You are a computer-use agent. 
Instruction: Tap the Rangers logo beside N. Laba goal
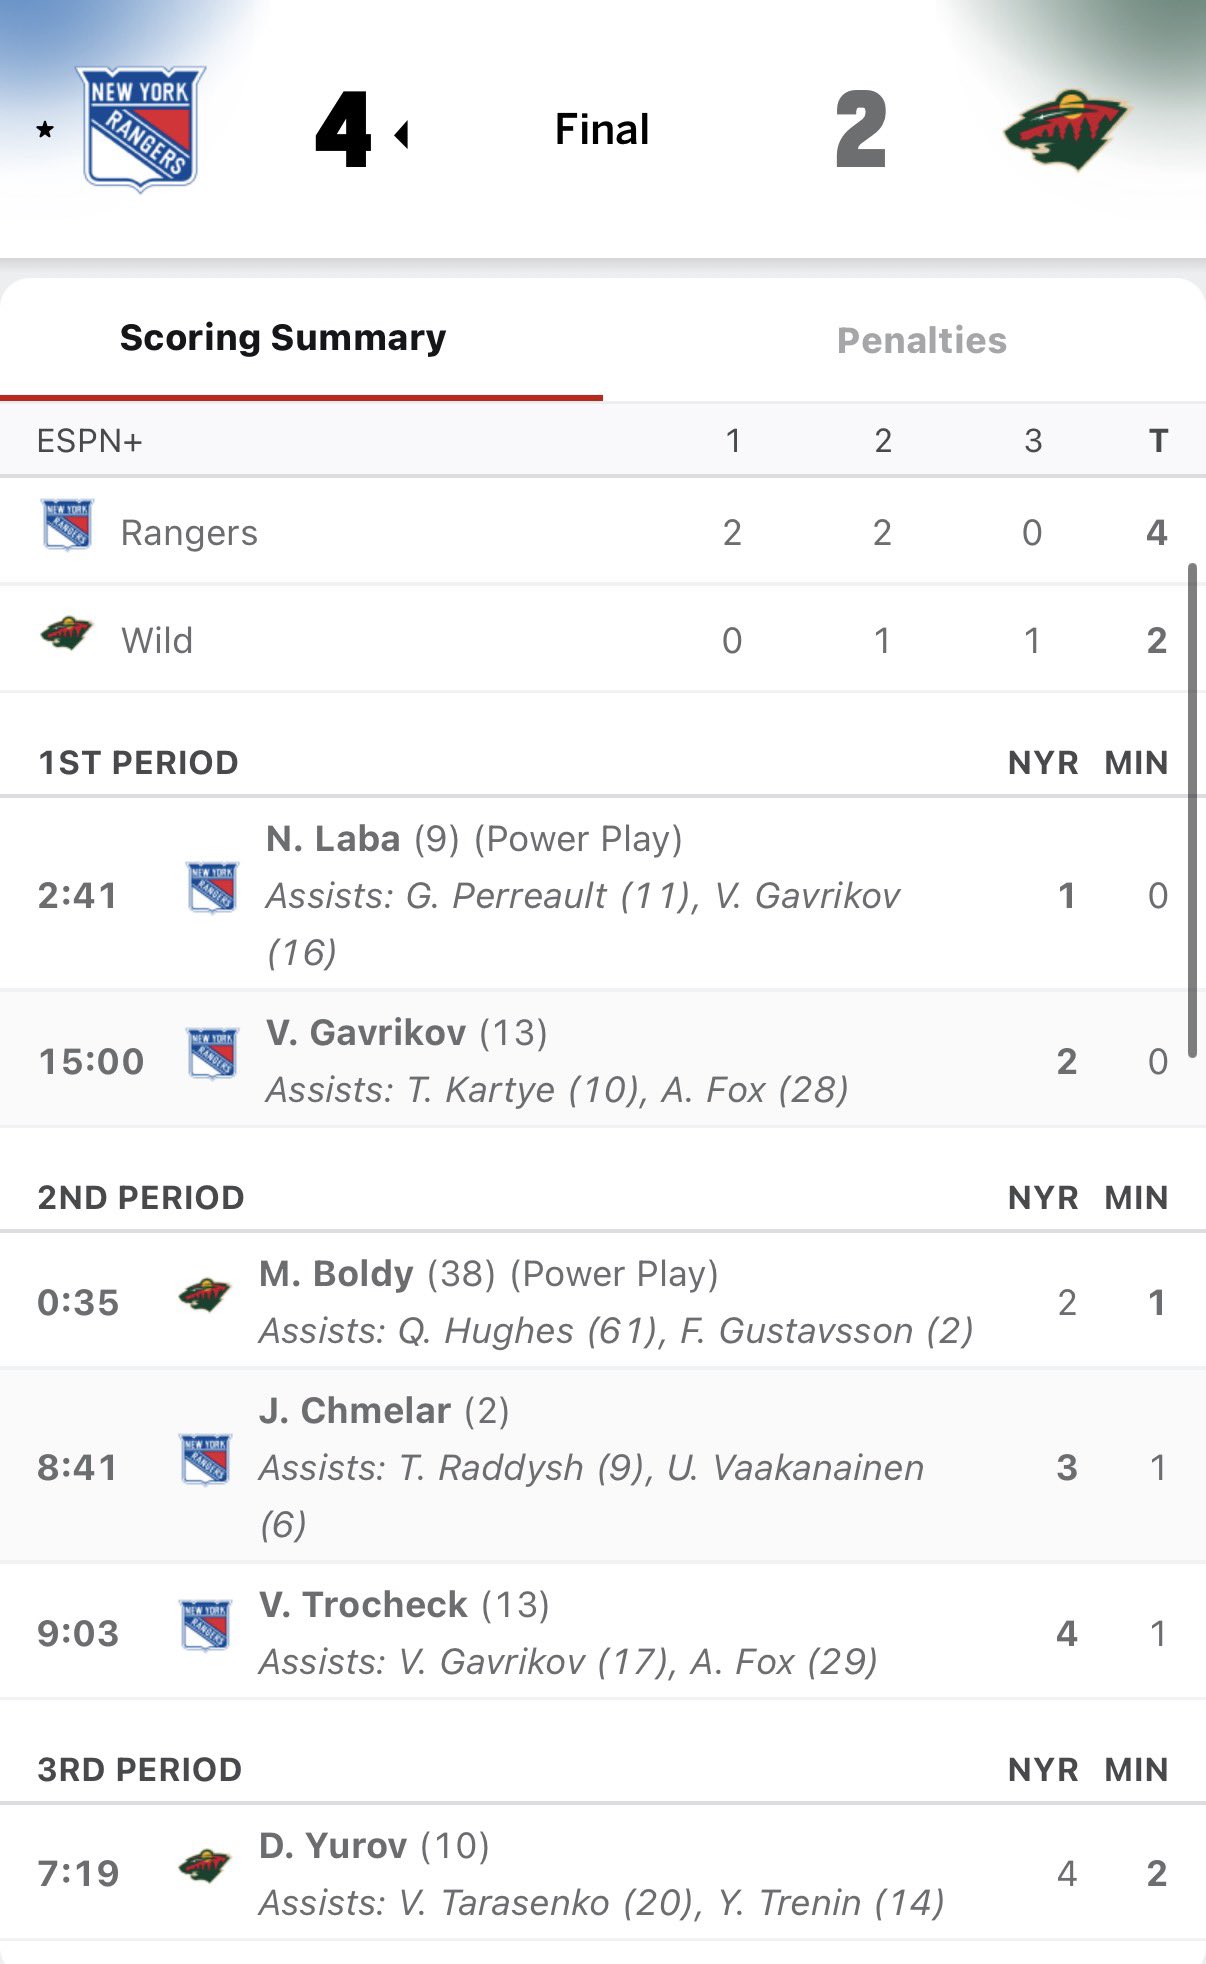[x=212, y=889]
